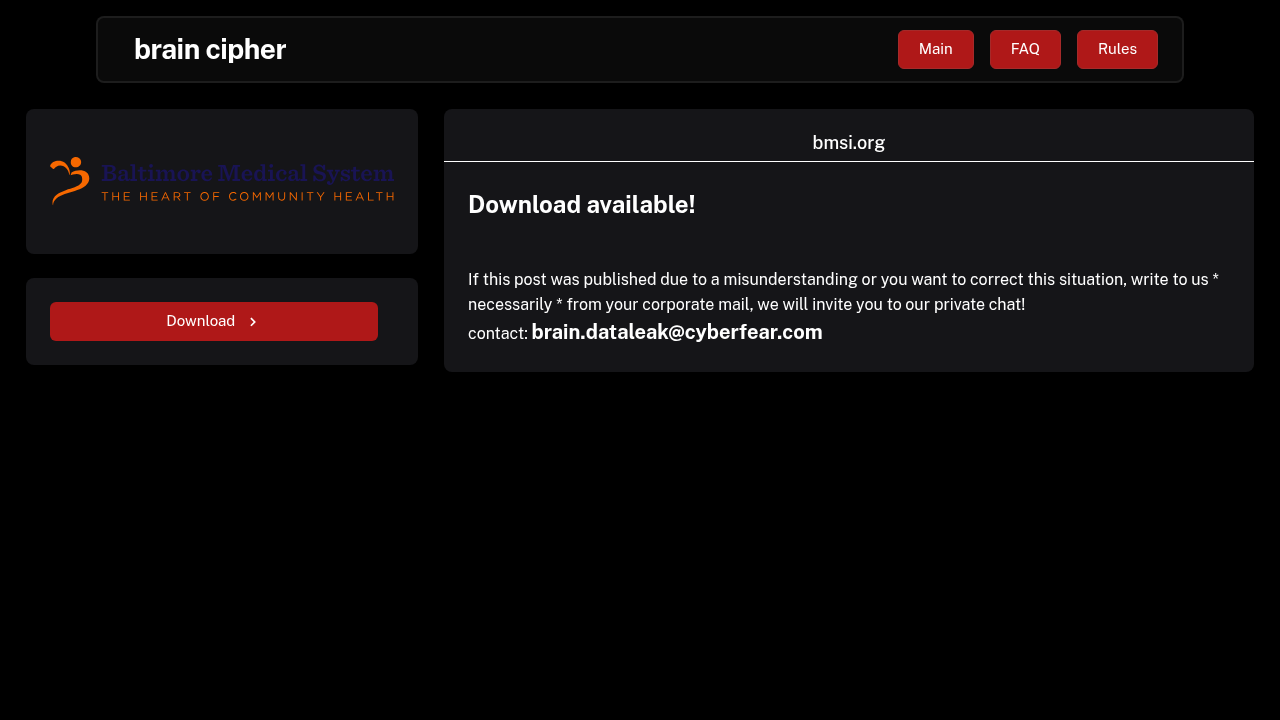The width and height of the screenshot is (1280, 720).
Task: Click the orange heart figure logo icon
Action: click(x=70, y=180)
